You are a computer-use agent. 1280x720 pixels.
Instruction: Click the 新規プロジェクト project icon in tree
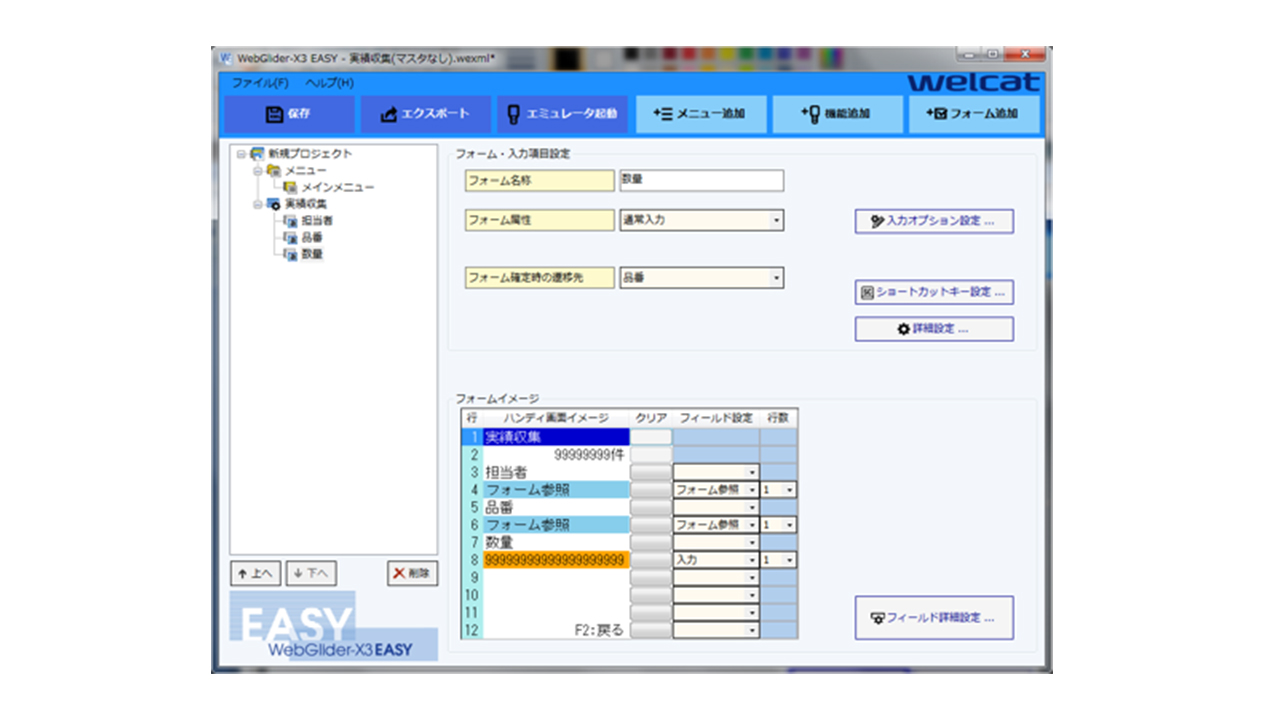tap(257, 154)
